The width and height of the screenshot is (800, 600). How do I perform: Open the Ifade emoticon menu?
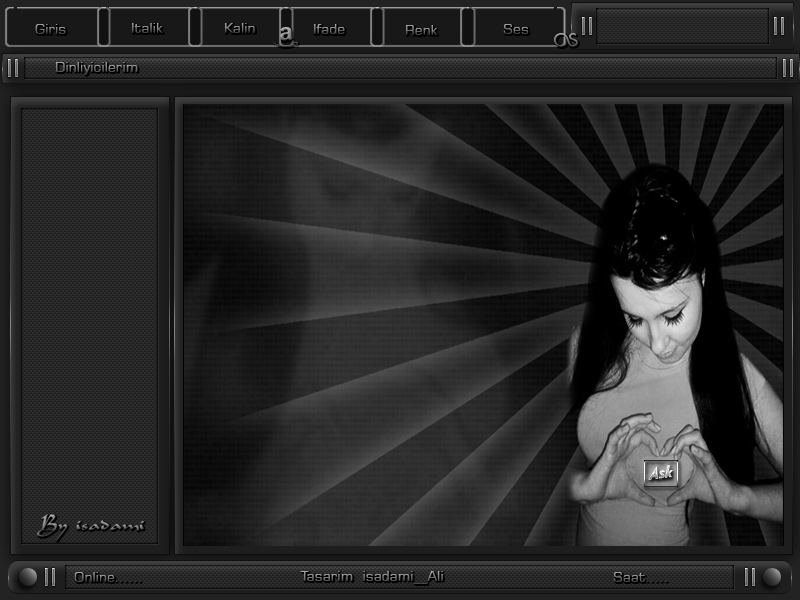coord(330,28)
